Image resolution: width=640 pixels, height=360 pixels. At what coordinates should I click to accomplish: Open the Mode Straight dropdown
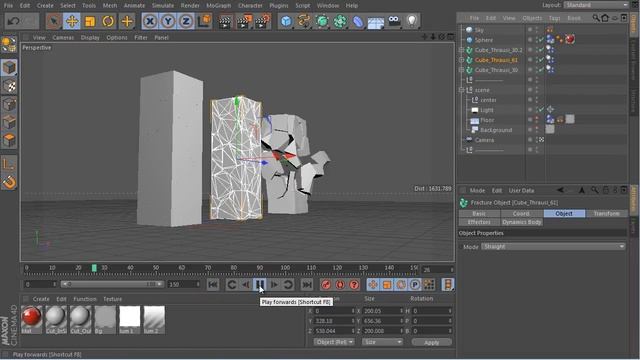[x=553, y=247]
